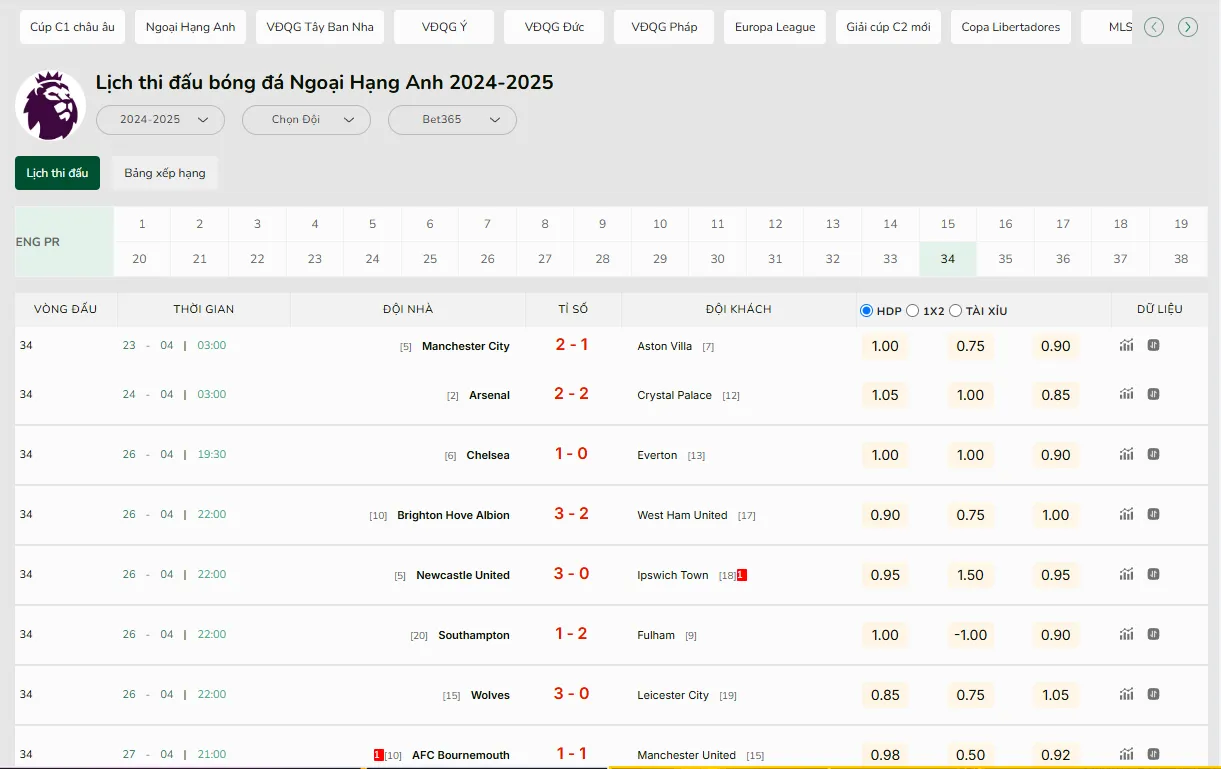Click the Leicester City team name
The image size is (1221, 769).
tap(673, 695)
